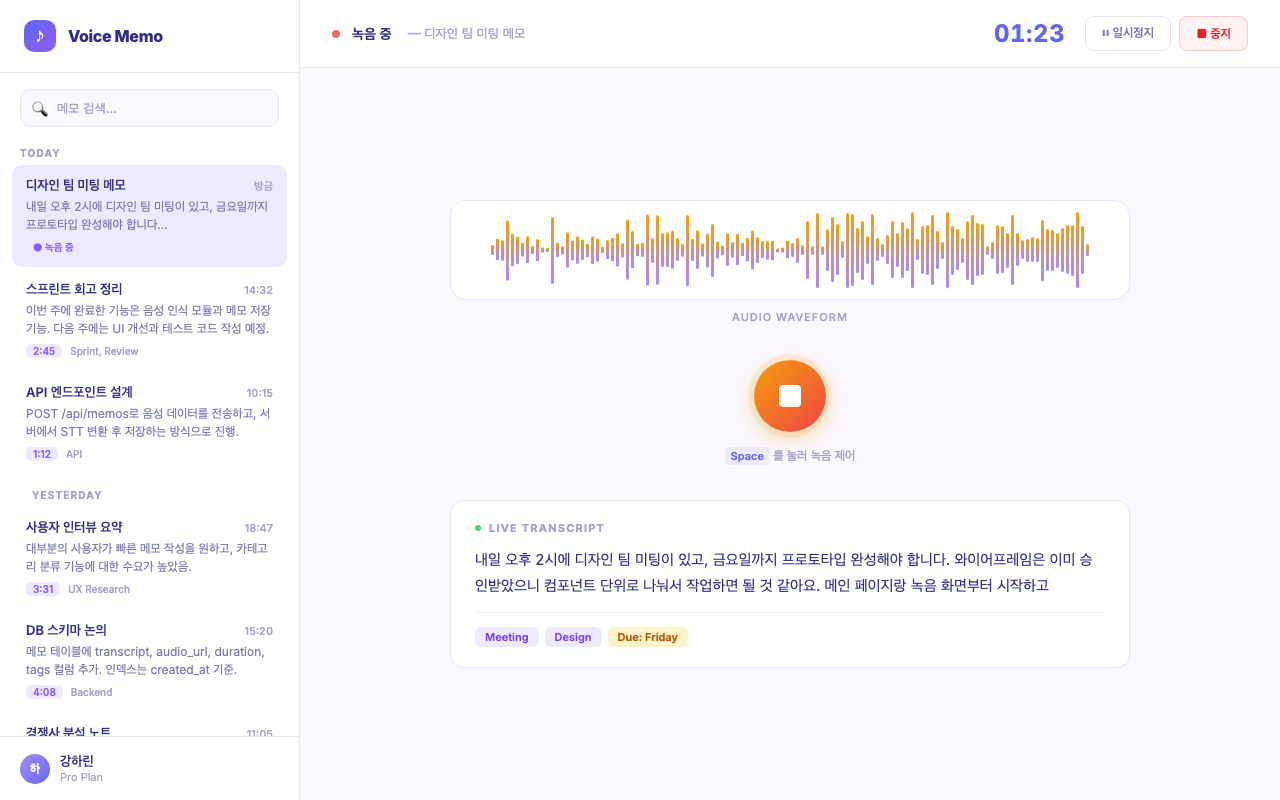Click the 하 user avatar icon
Viewport: 1280px width, 800px height.
[34, 768]
